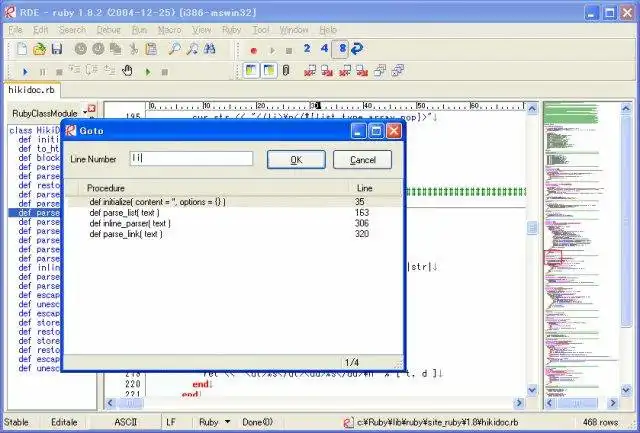The width and height of the screenshot is (640, 433).
Task: Click the editor vertical scrollbar up arrow
Action: 532,109
